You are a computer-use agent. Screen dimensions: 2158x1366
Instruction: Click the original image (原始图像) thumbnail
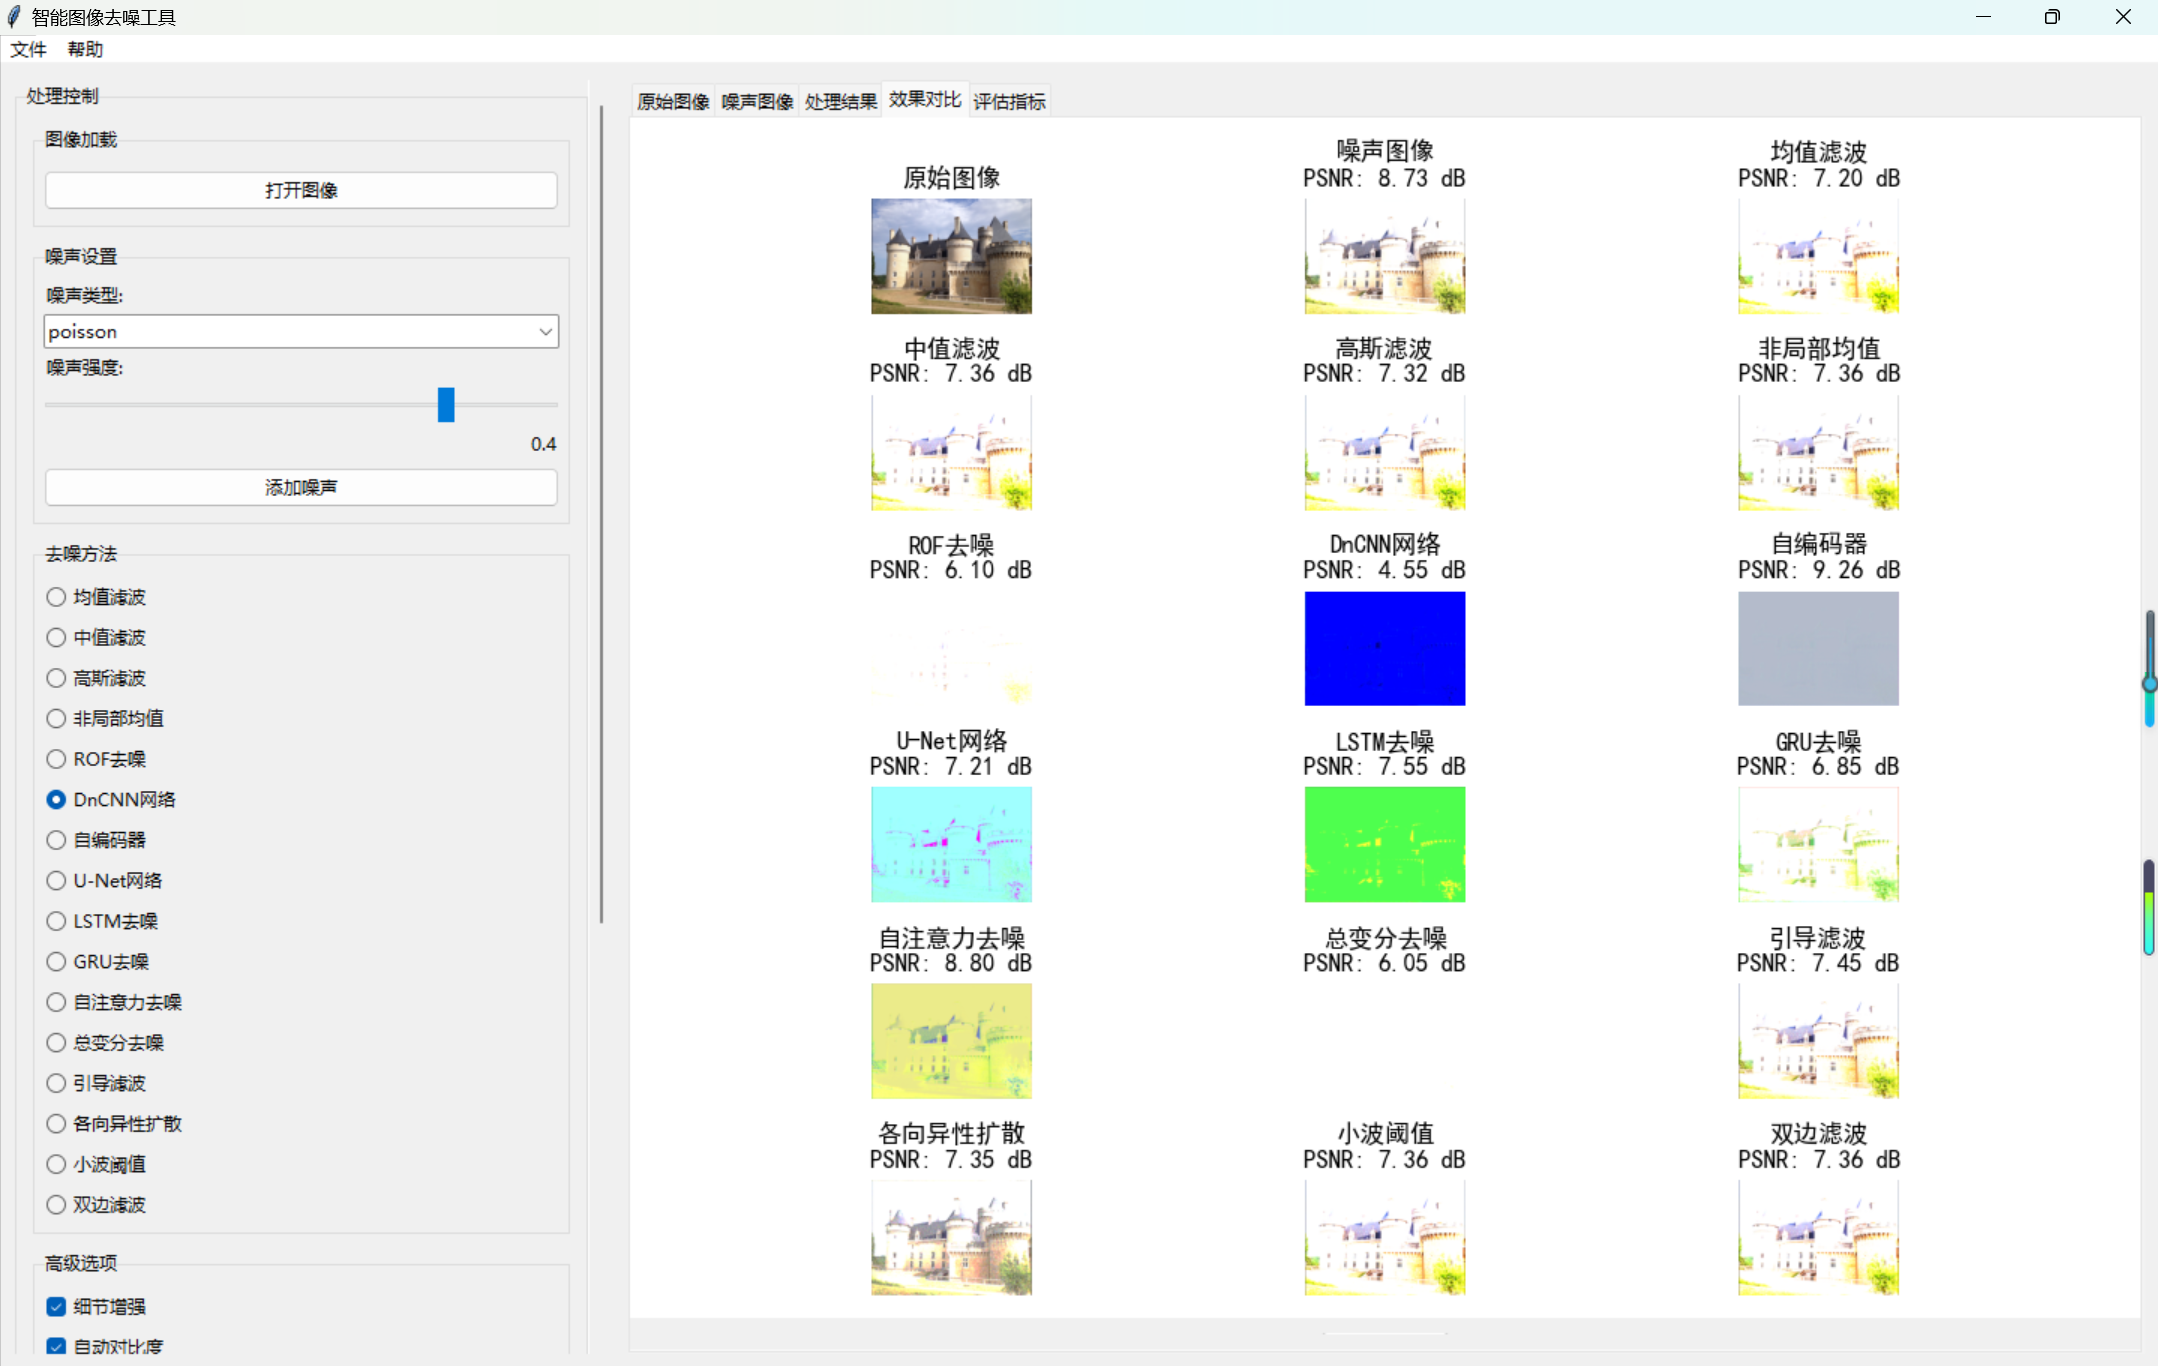point(951,256)
